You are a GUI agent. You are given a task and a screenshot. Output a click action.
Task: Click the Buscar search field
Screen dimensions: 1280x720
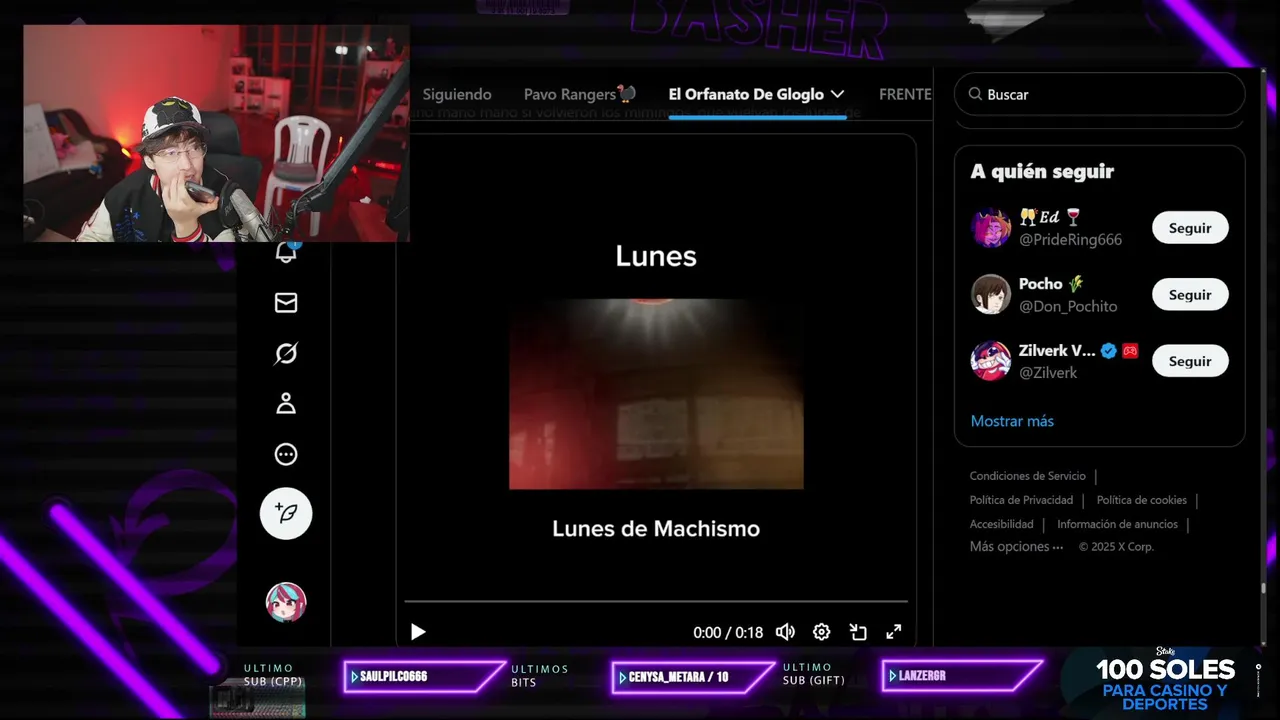(1100, 94)
